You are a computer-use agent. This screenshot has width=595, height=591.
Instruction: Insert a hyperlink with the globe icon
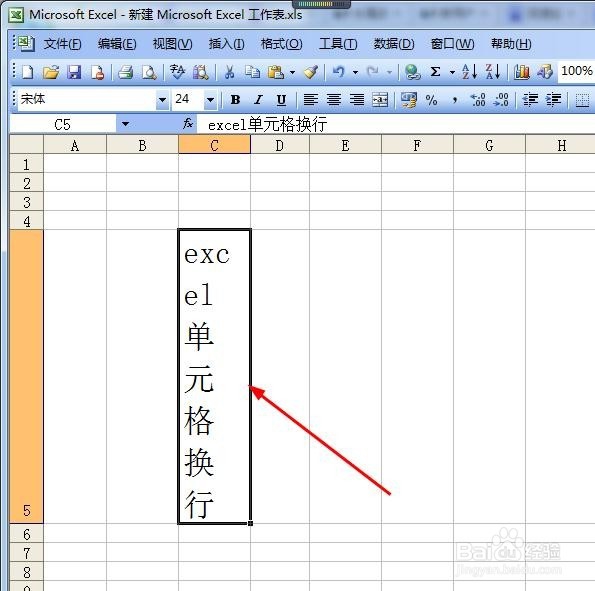click(412, 72)
